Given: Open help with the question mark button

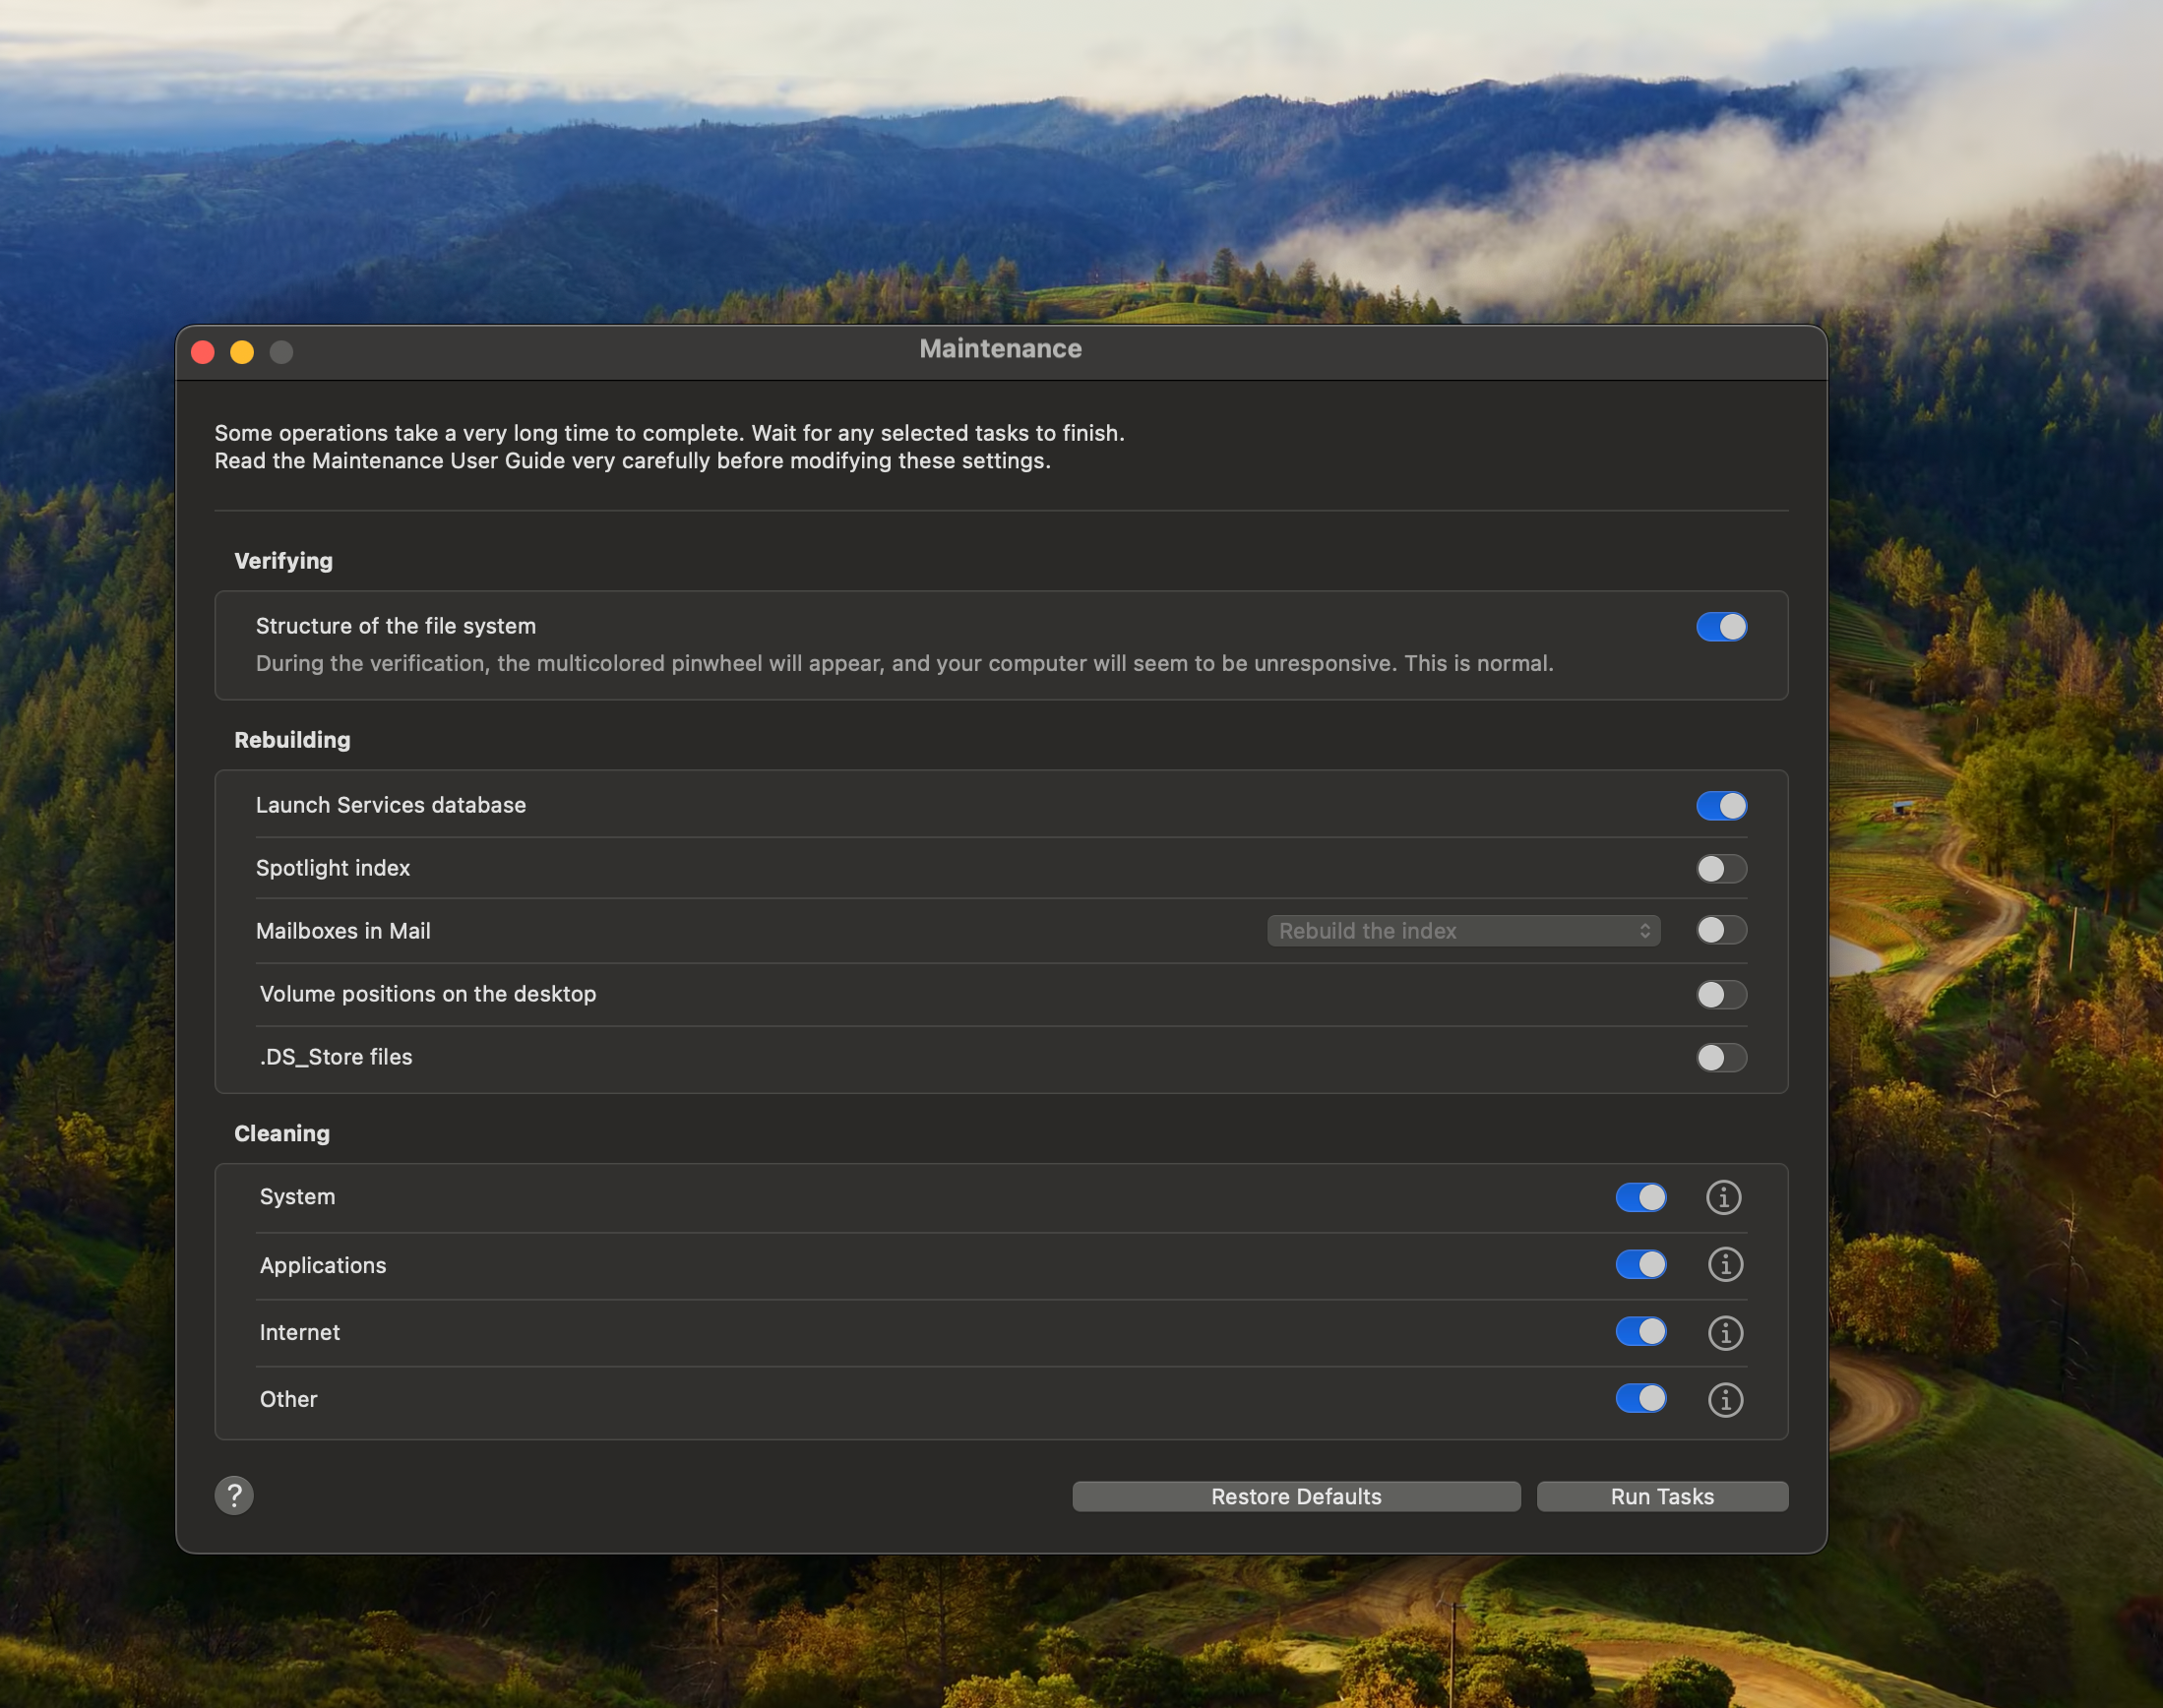Looking at the screenshot, I should 234,1495.
